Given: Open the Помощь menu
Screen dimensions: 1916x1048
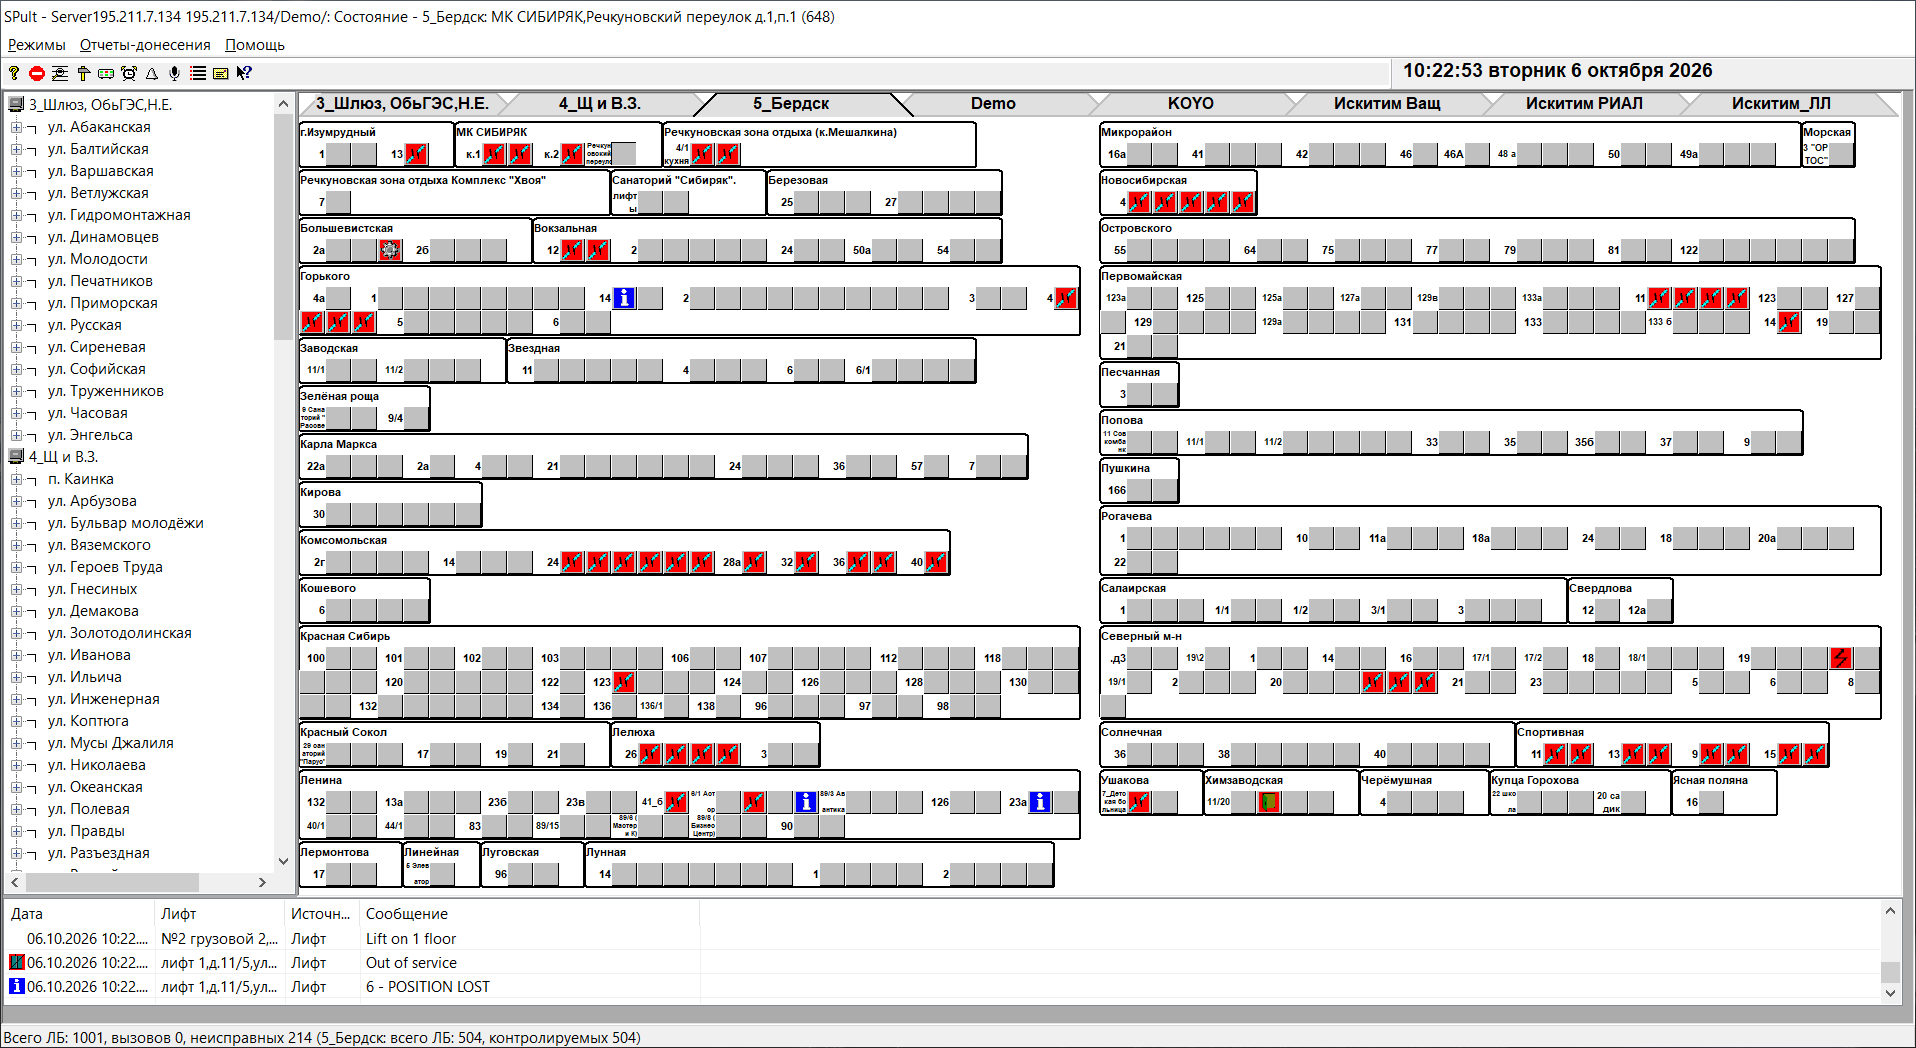Looking at the screenshot, I should (255, 45).
